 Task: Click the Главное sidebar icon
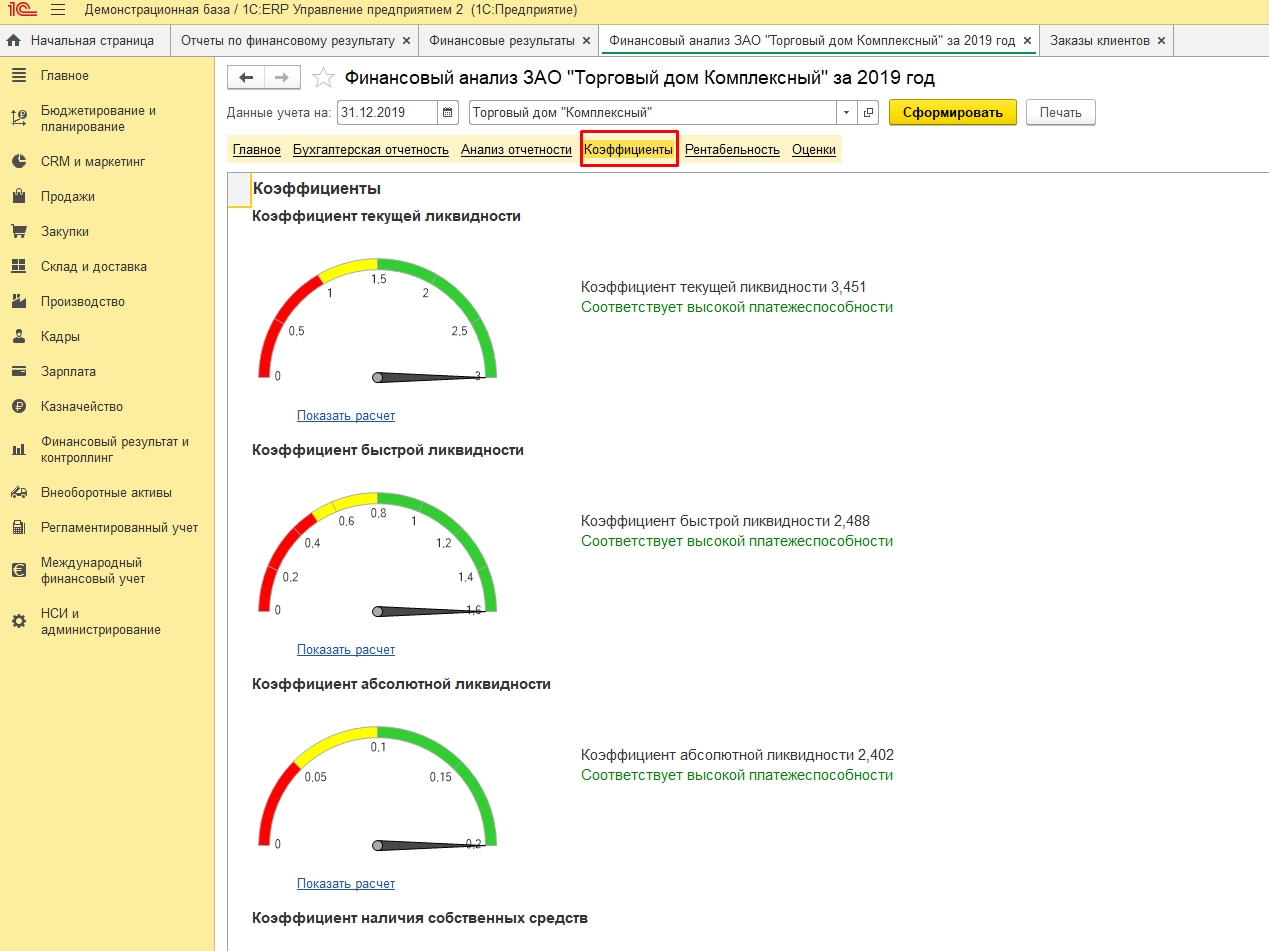18,76
